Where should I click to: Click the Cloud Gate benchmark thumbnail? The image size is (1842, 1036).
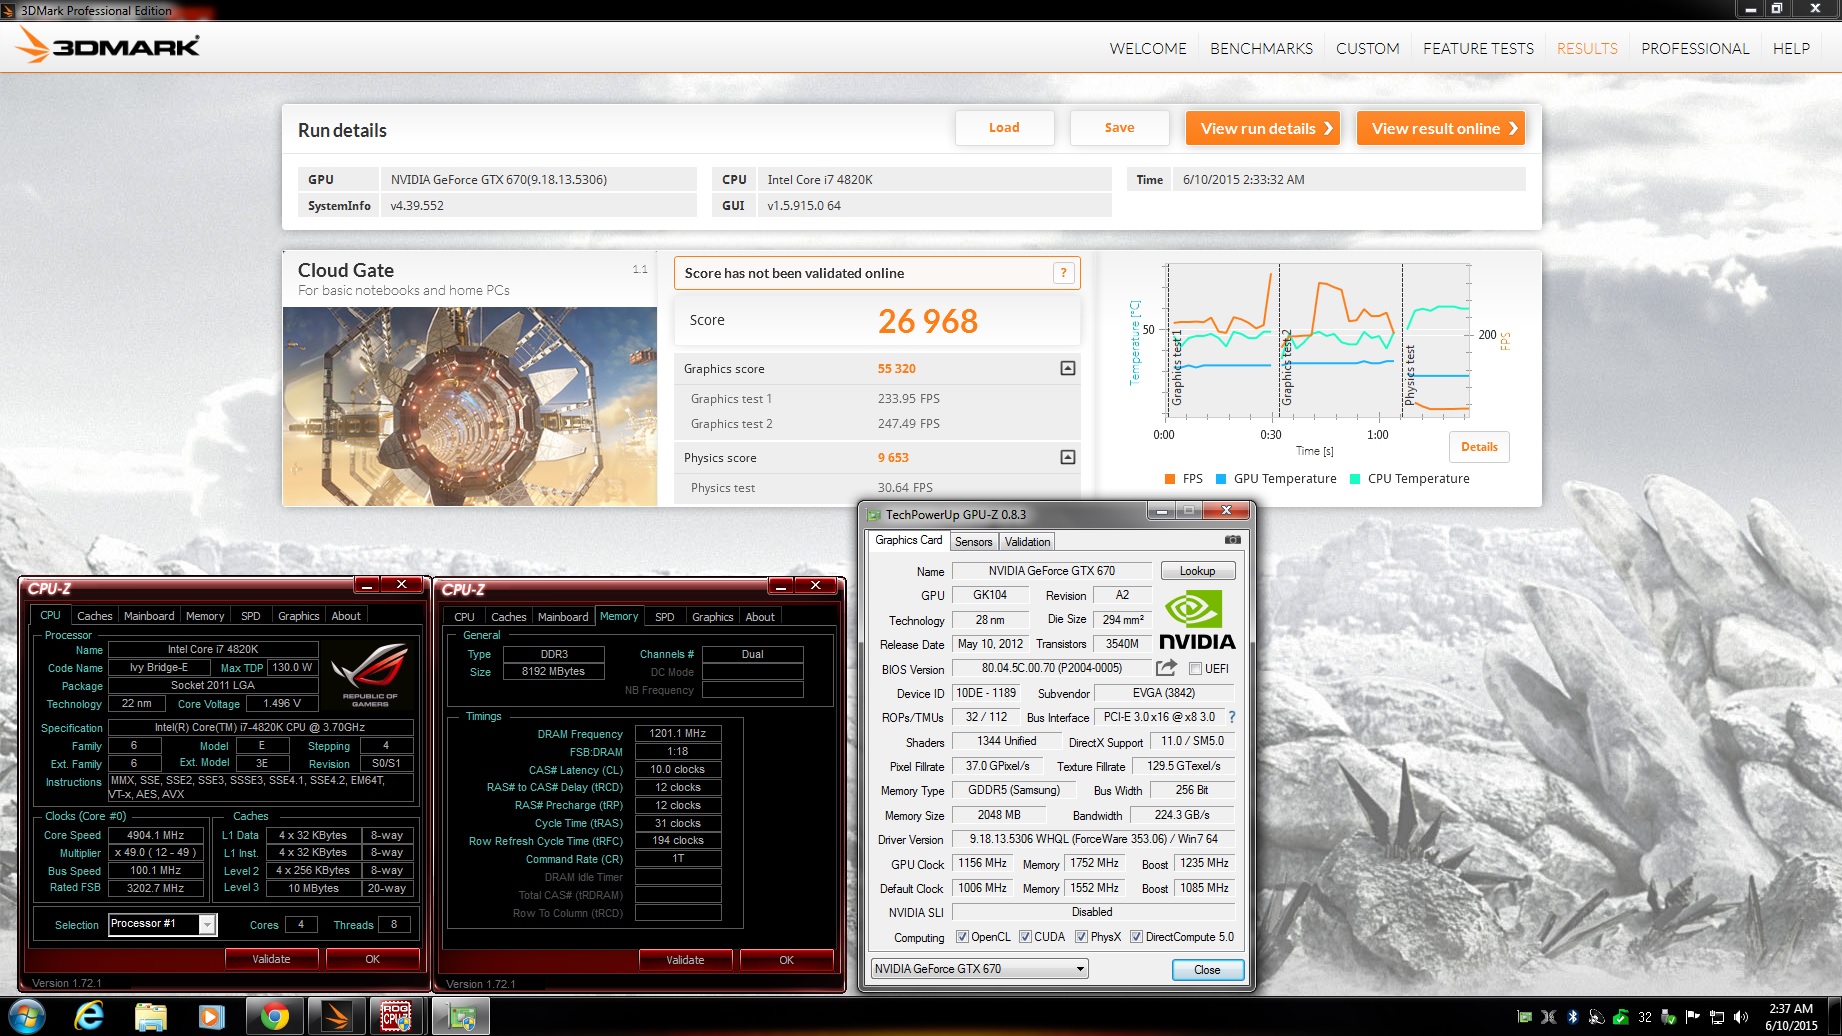coord(470,406)
